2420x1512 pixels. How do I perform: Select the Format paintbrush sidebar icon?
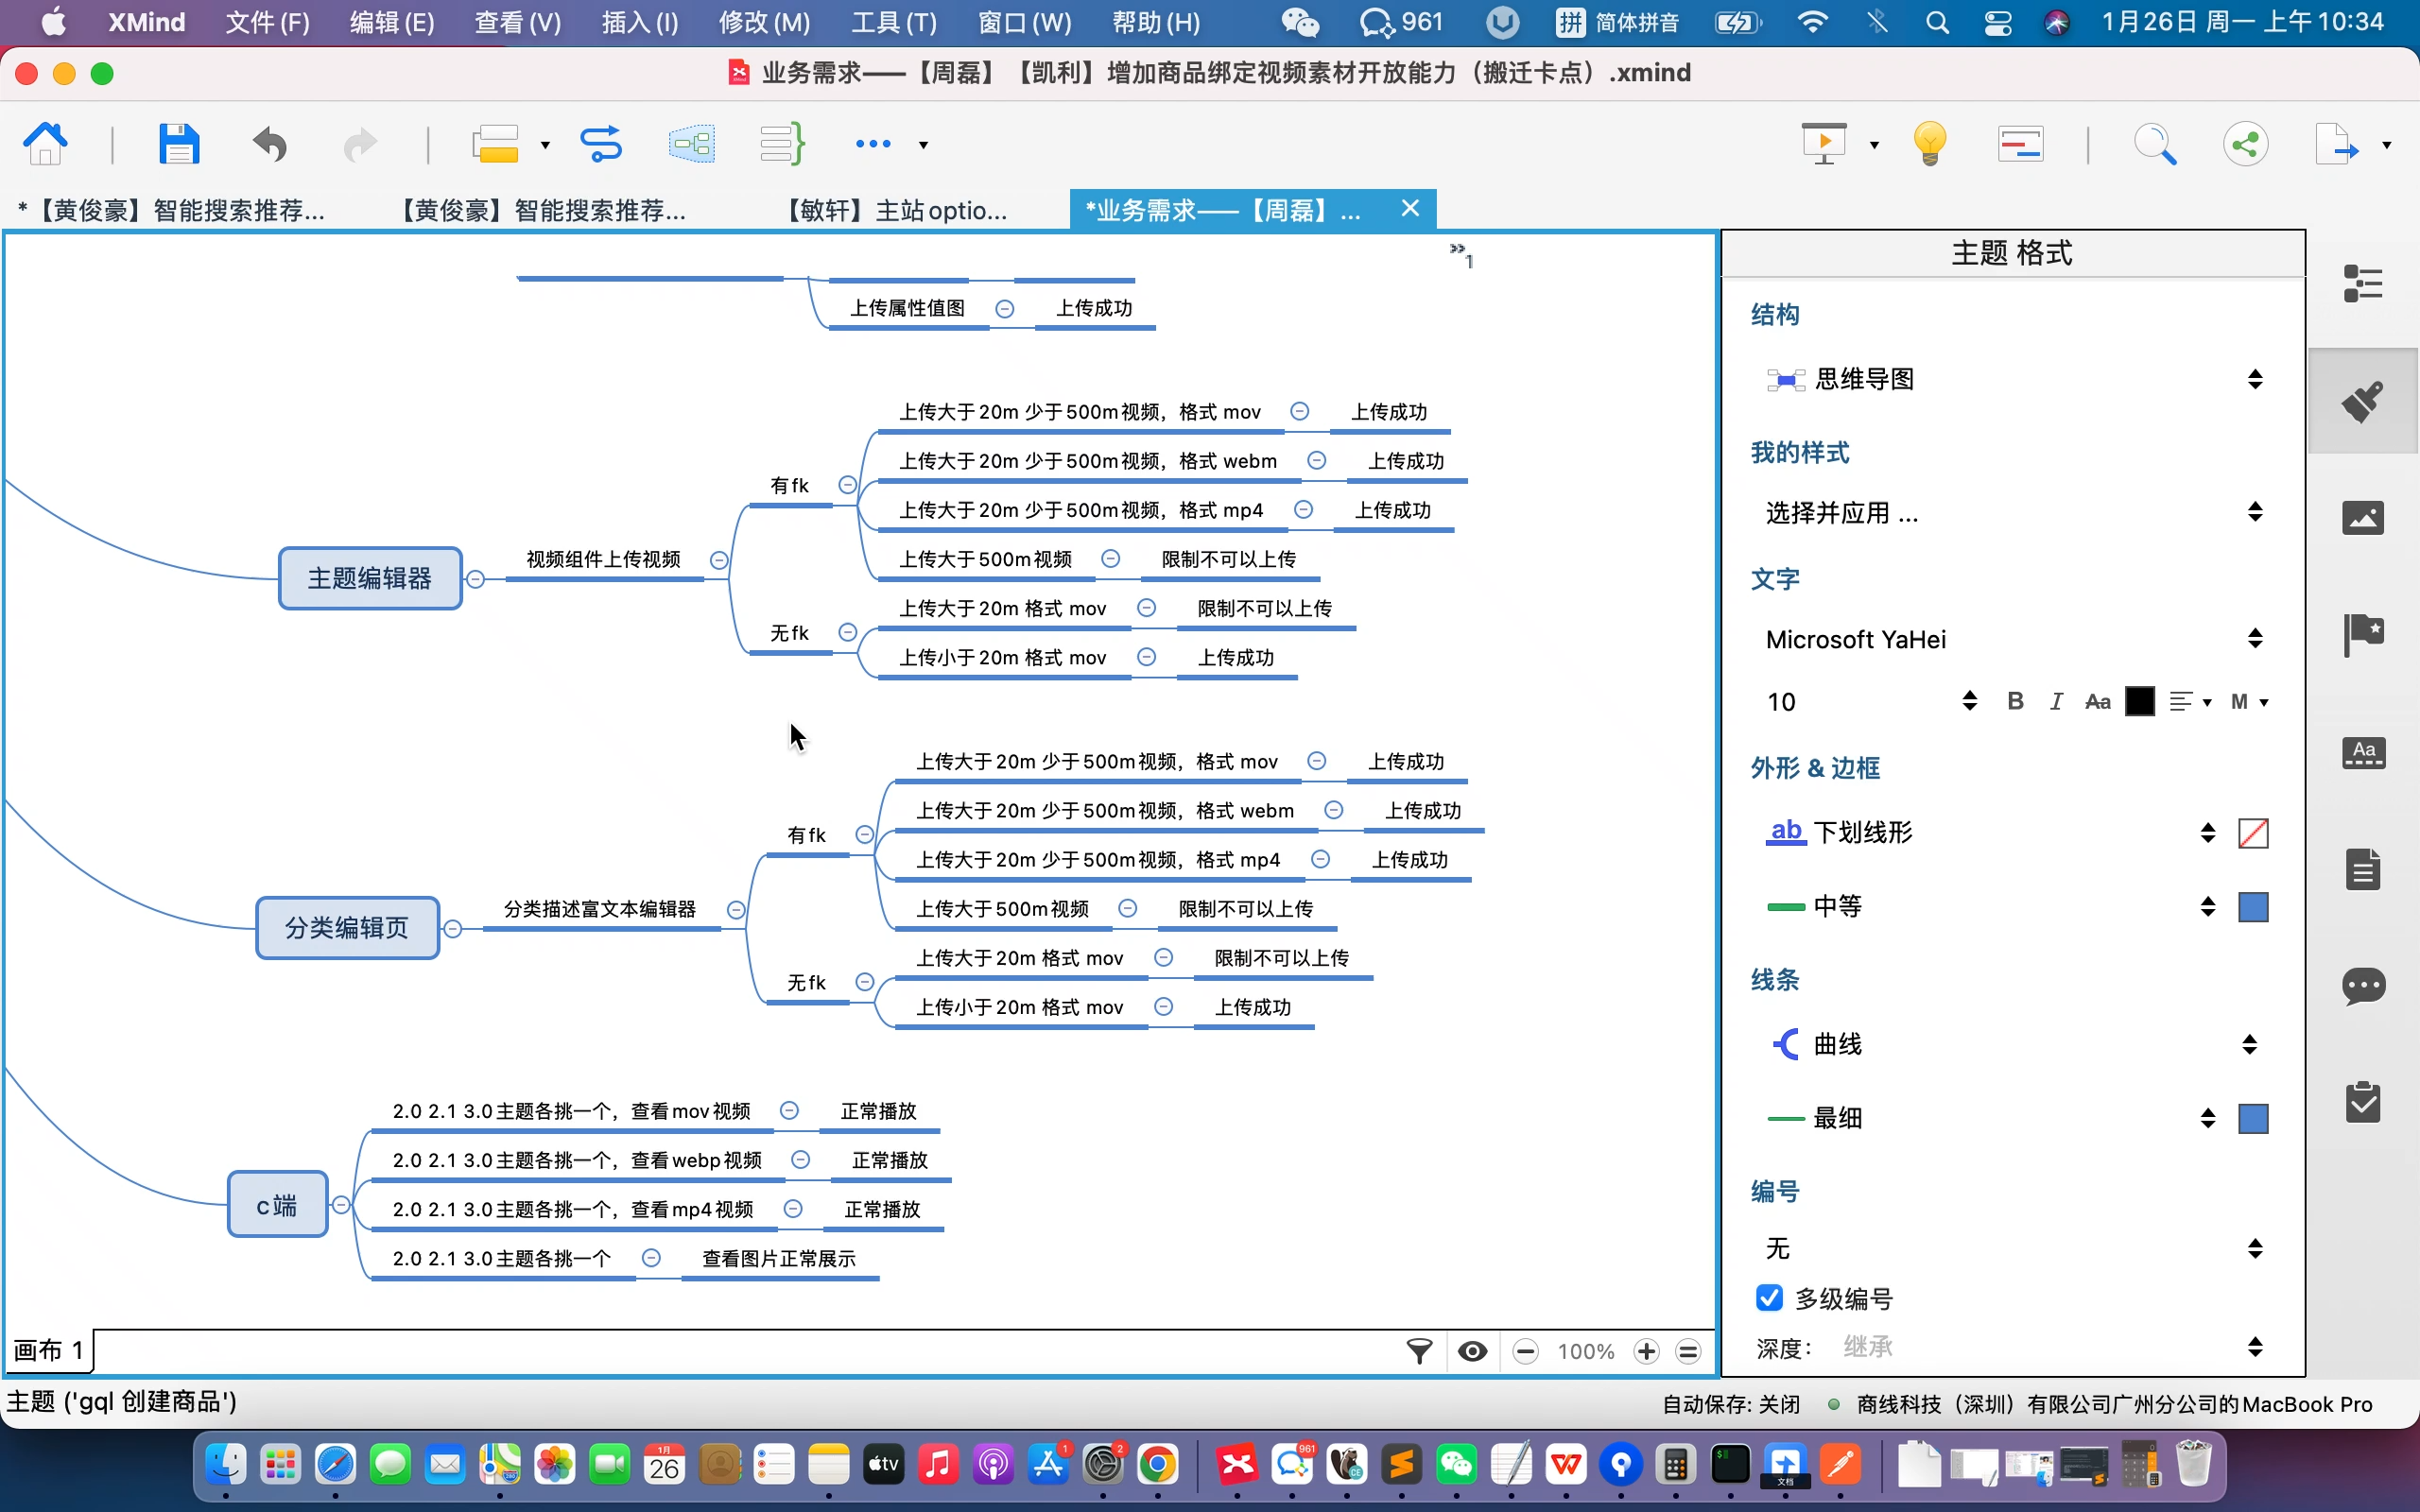(2363, 401)
